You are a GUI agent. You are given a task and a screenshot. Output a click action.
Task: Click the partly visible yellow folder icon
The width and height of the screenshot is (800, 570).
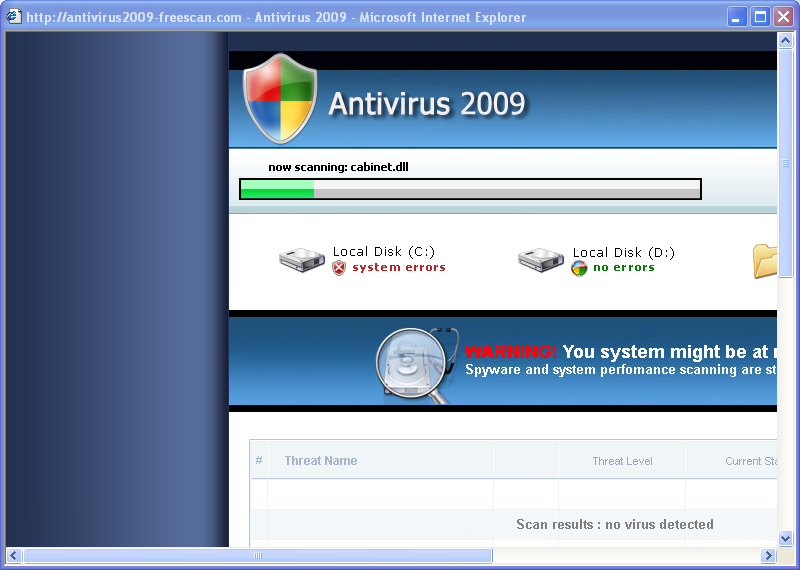click(x=765, y=261)
